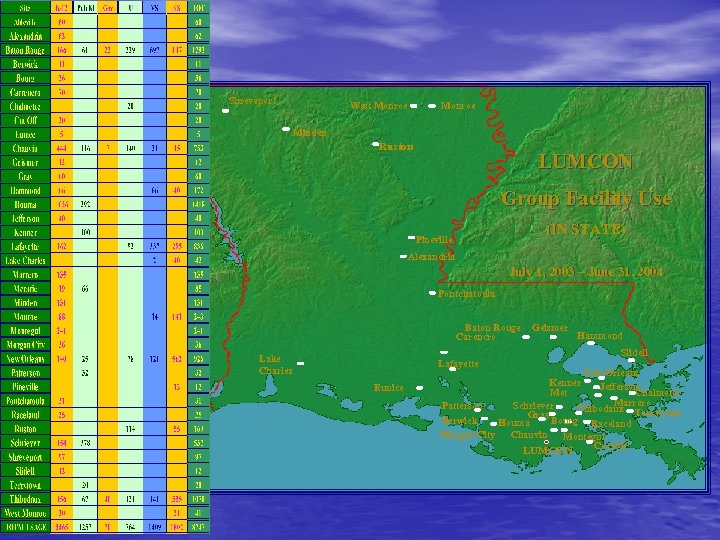Select the Alexandria row label in the table
The image size is (720, 540).
point(25,36)
